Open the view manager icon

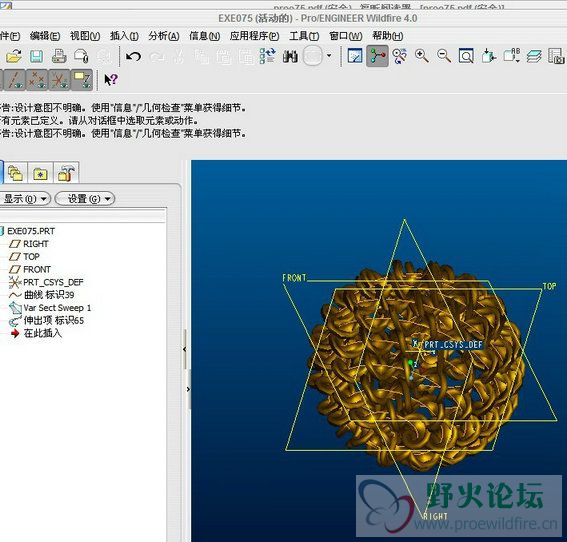click(556, 56)
